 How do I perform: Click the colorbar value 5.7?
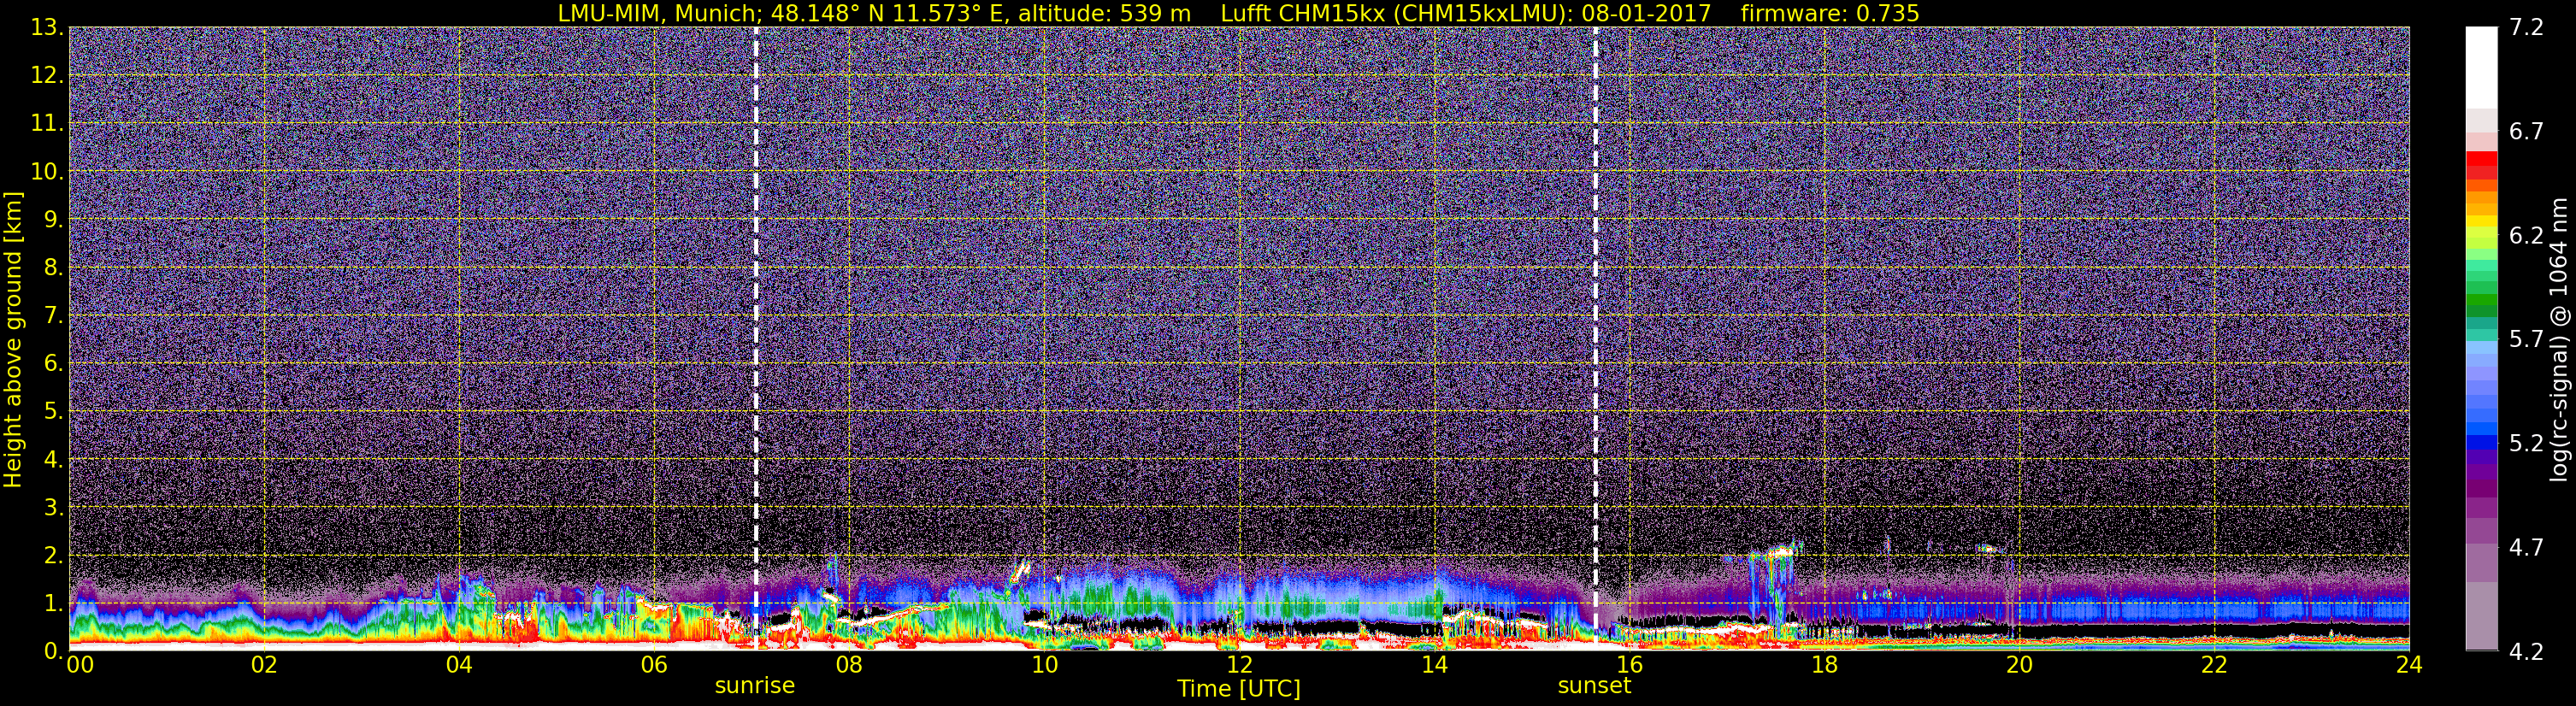click(2526, 340)
